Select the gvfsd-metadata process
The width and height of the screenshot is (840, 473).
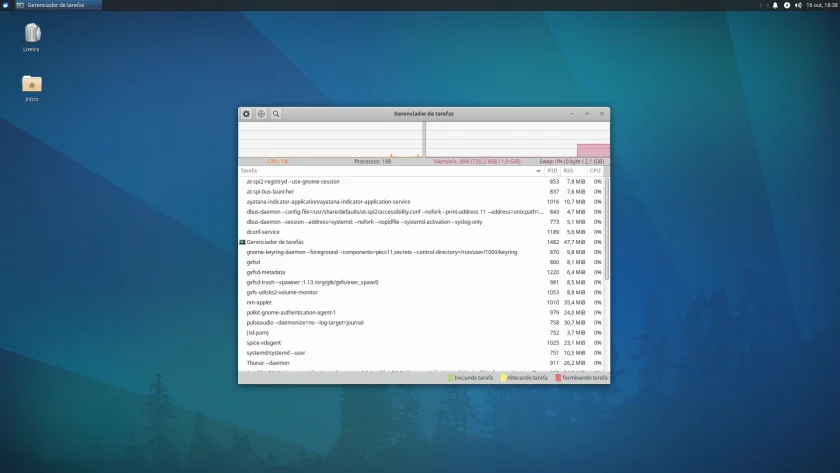(421, 272)
